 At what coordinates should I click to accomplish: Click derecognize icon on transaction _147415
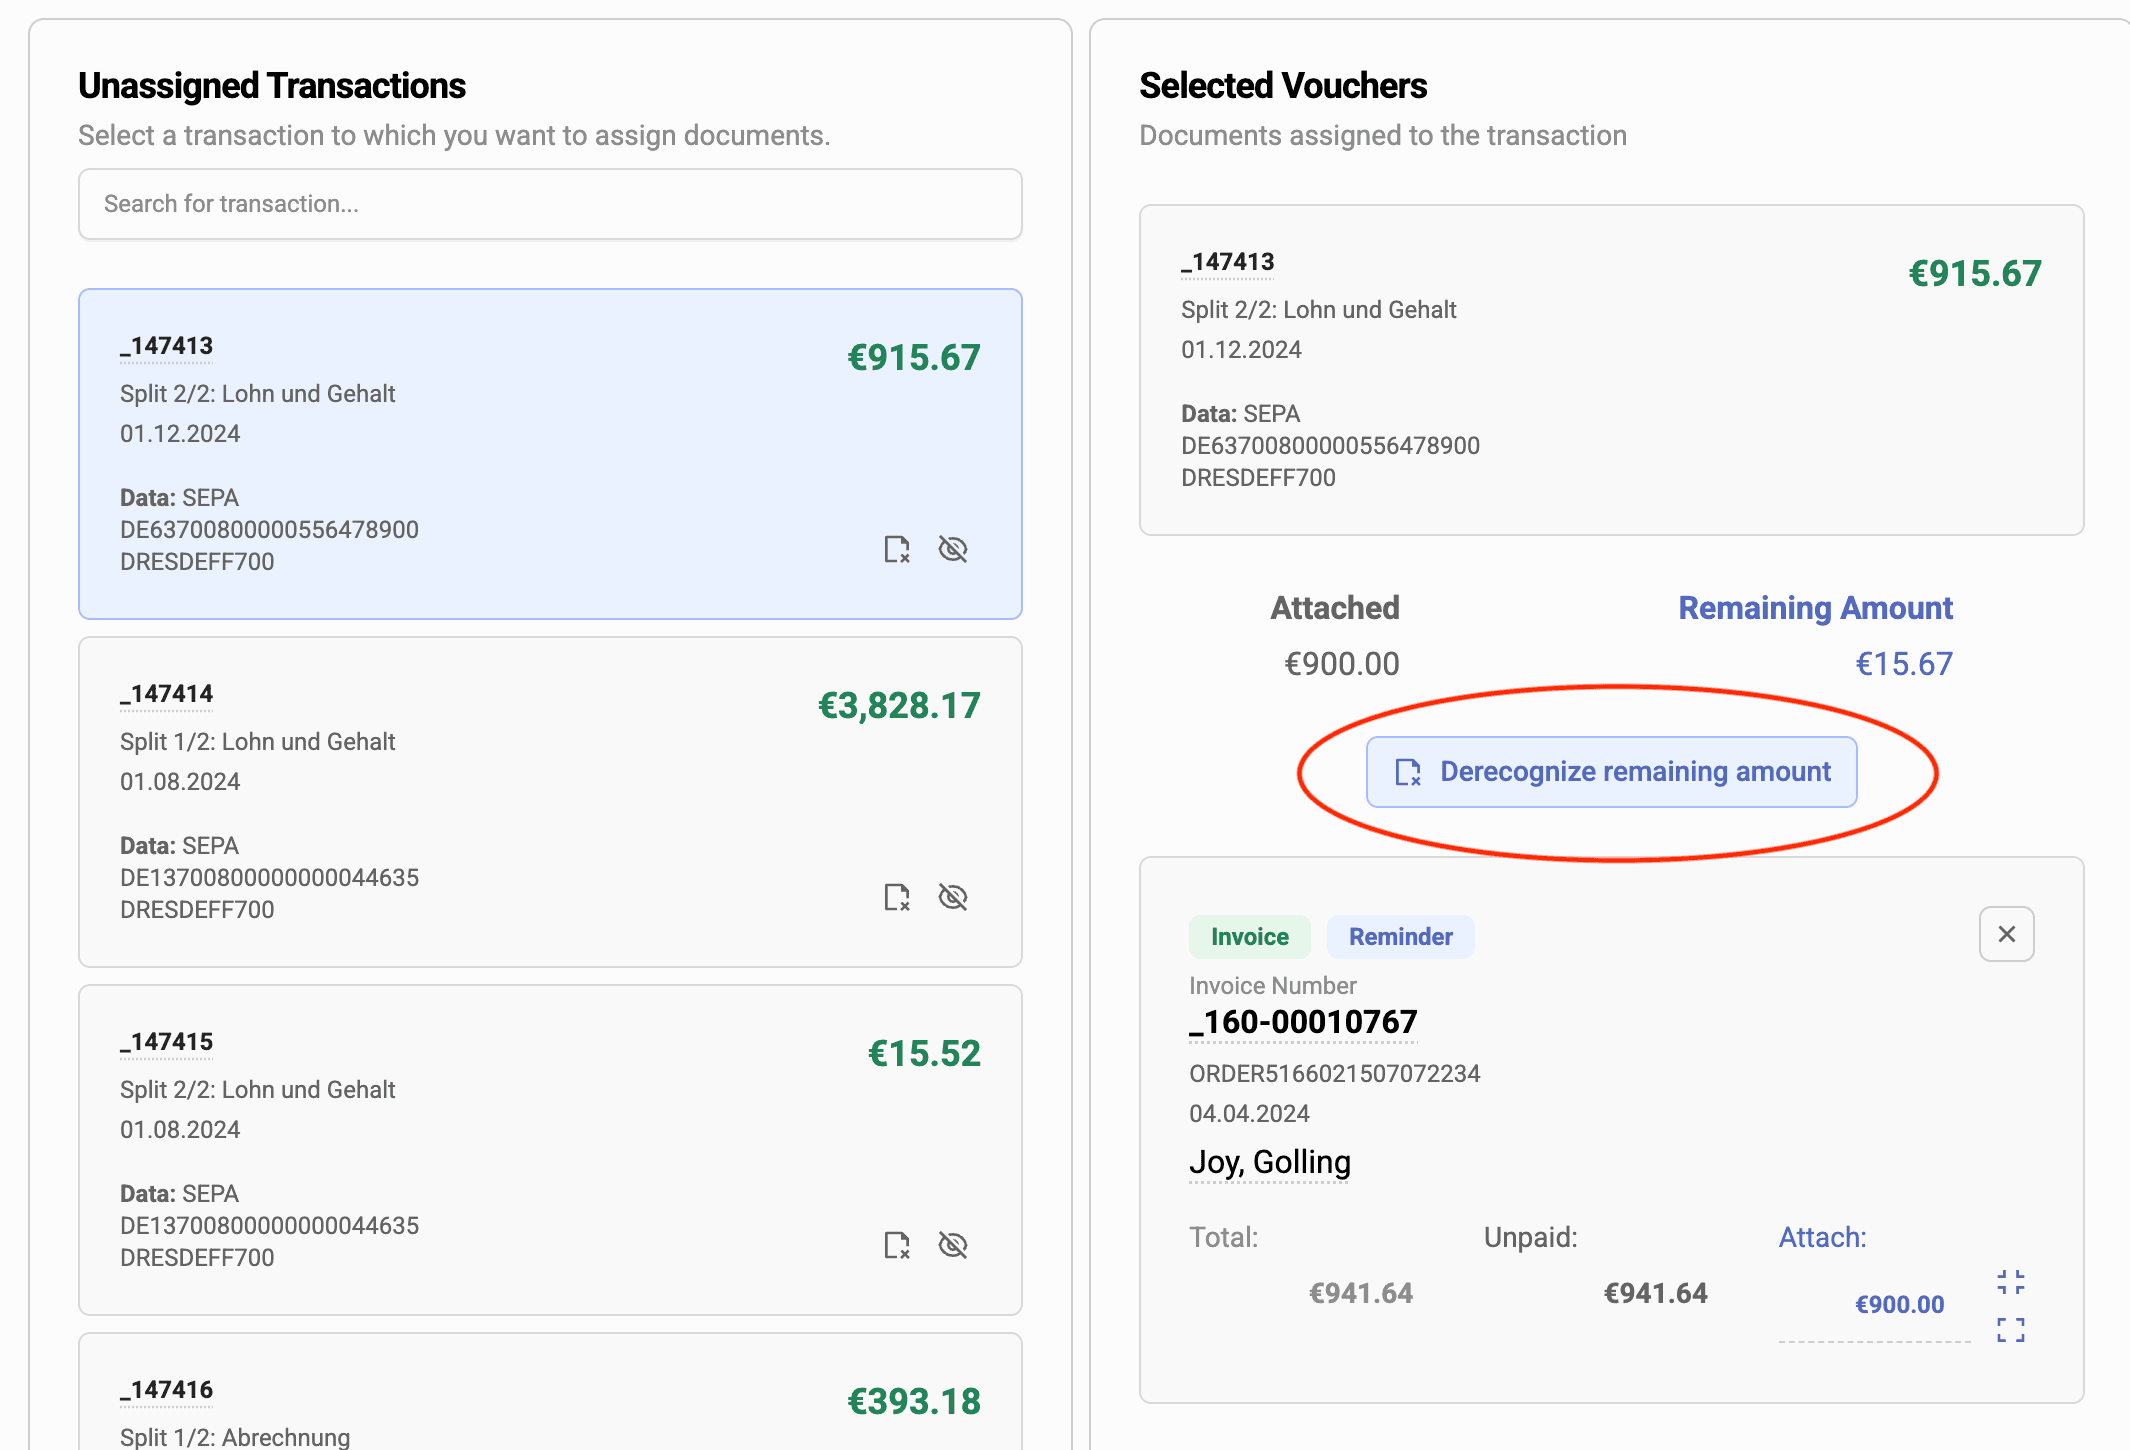897,1245
